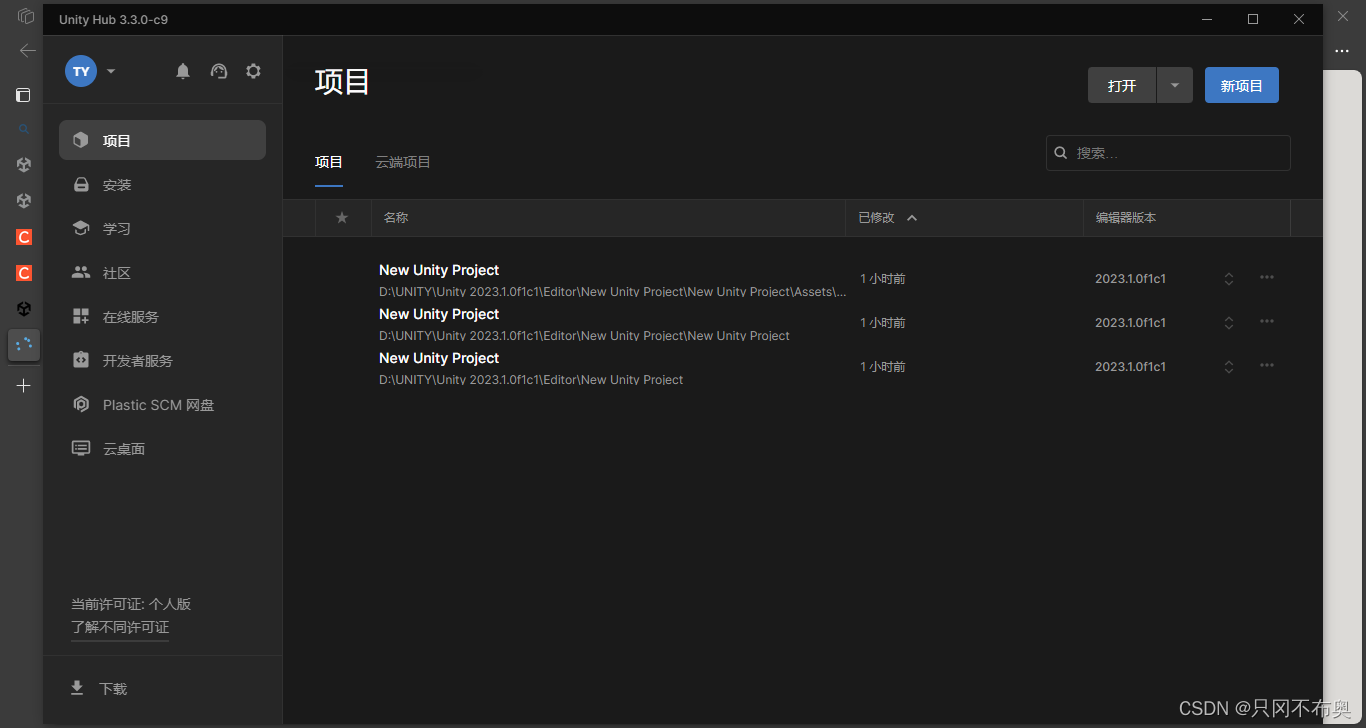Maximize the Unity Hub window

coord(1253,19)
